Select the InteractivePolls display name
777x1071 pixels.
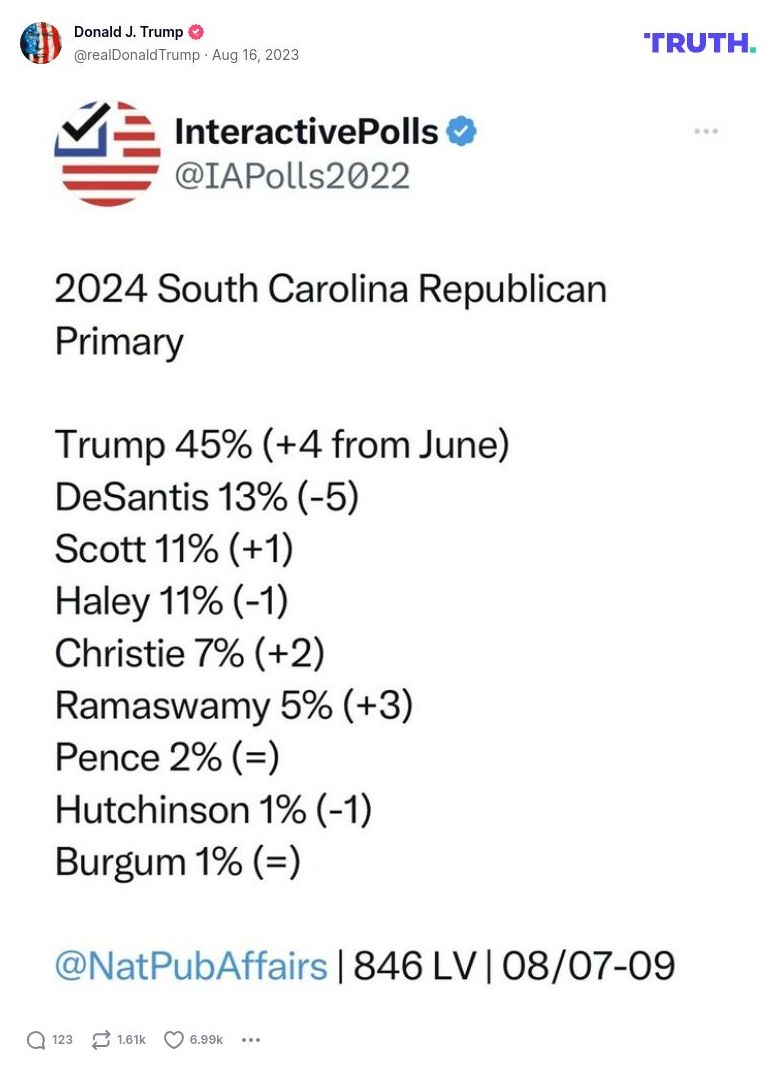pos(304,130)
